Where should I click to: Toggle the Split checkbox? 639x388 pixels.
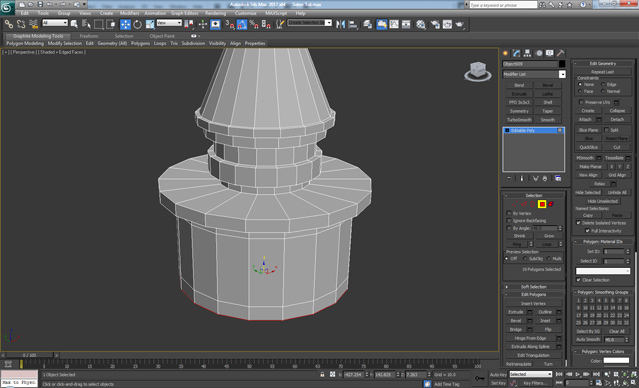[x=606, y=130]
